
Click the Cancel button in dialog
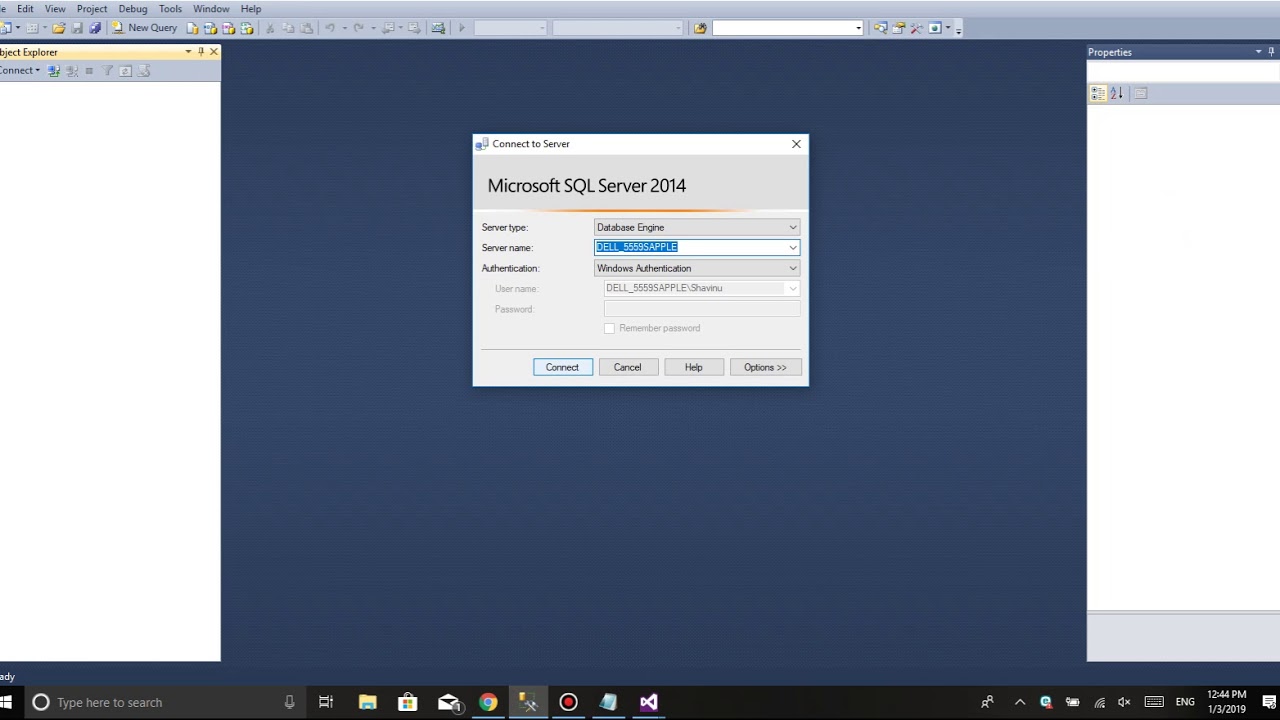click(628, 367)
